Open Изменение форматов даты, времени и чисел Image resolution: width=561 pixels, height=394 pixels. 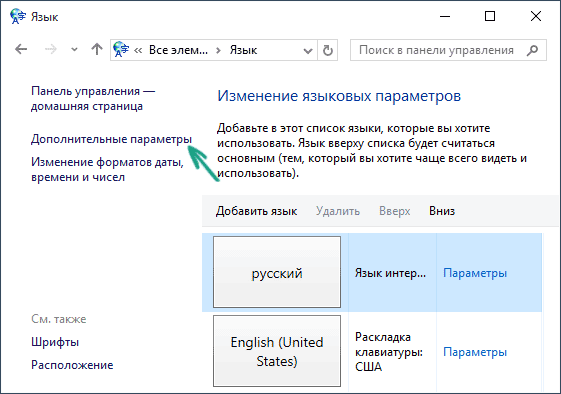(x=107, y=170)
